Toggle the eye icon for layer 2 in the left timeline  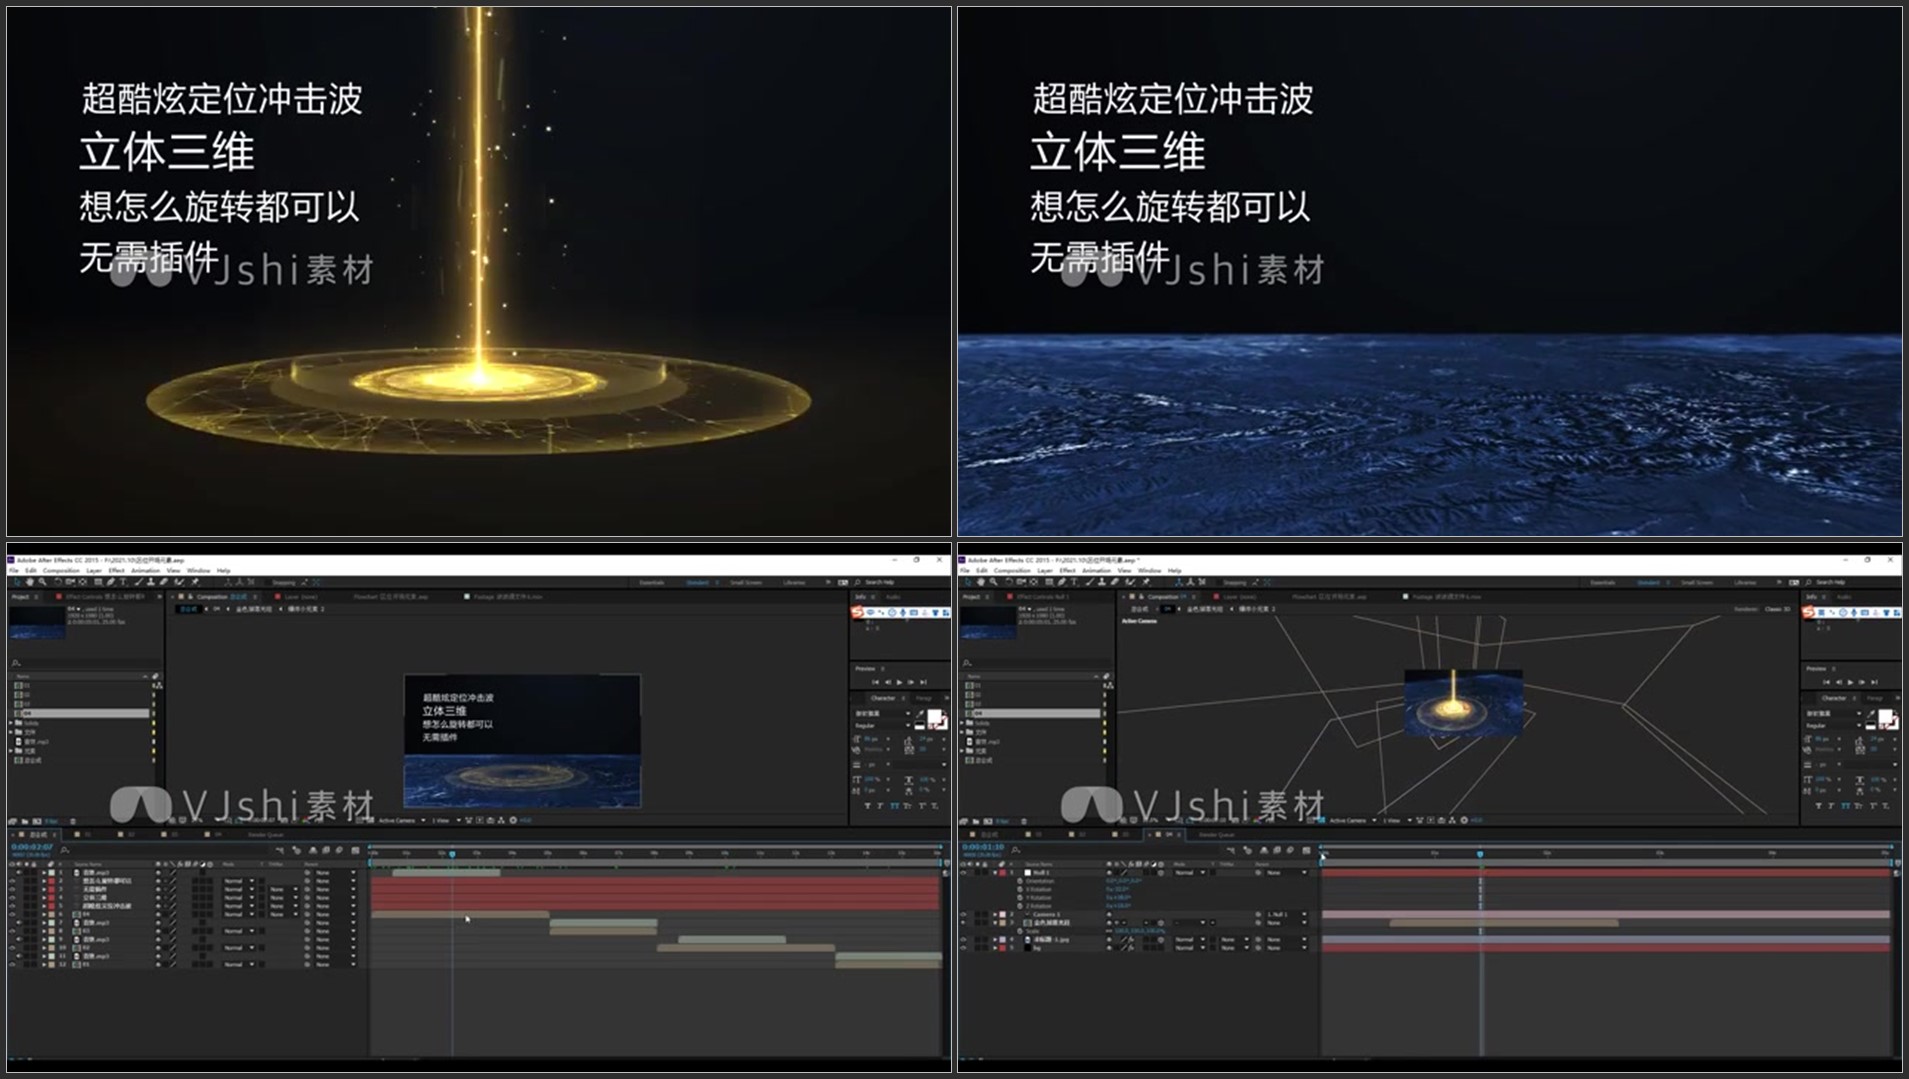[x=13, y=881]
